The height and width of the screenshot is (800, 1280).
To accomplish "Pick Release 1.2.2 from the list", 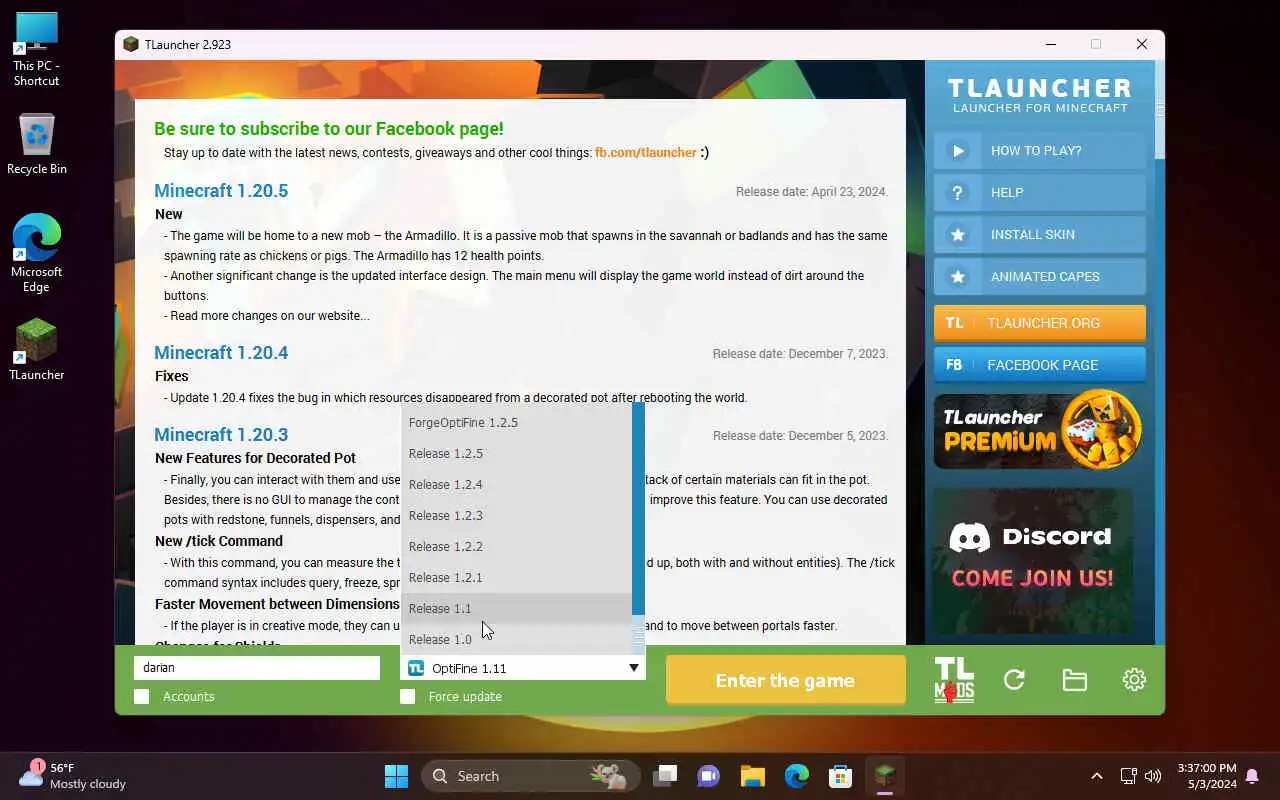I will pyautogui.click(x=516, y=547).
